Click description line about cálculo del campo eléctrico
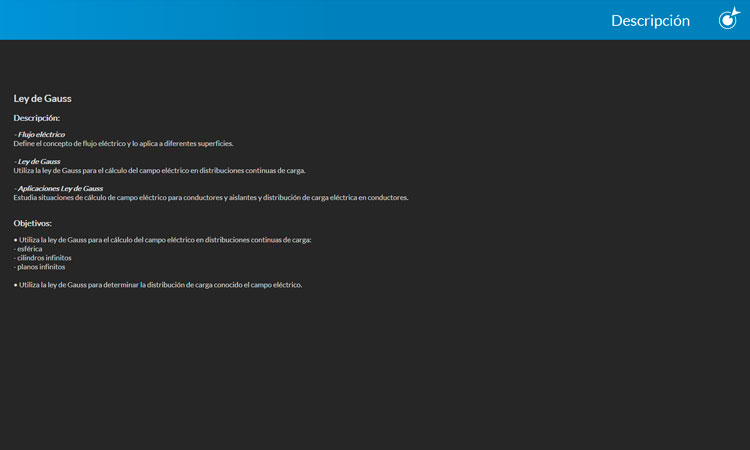The image size is (750, 450). coord(159,170)
